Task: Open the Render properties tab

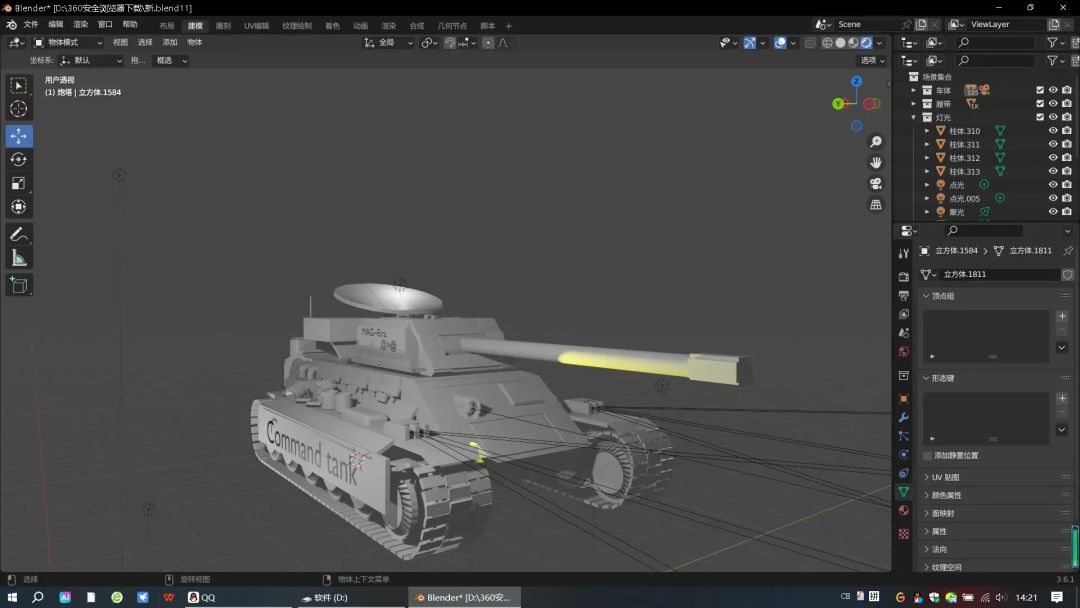Action: [904, 277]
